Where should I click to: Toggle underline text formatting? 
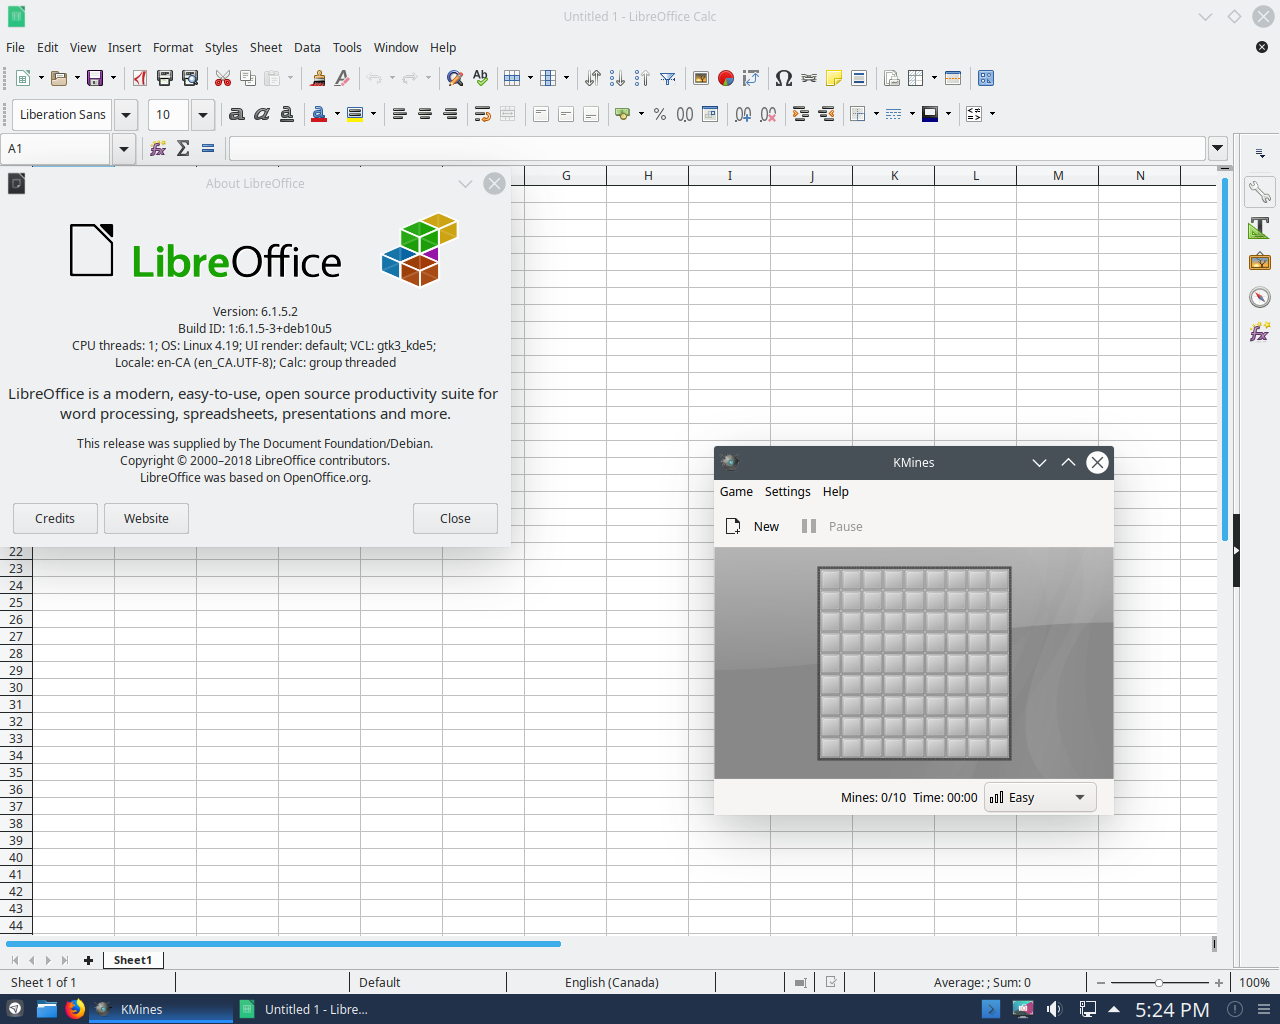coord(287,114)
